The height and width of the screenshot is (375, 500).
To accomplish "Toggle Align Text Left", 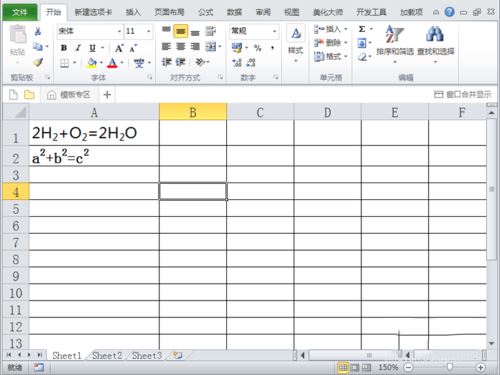I will (x=166, y=47).
